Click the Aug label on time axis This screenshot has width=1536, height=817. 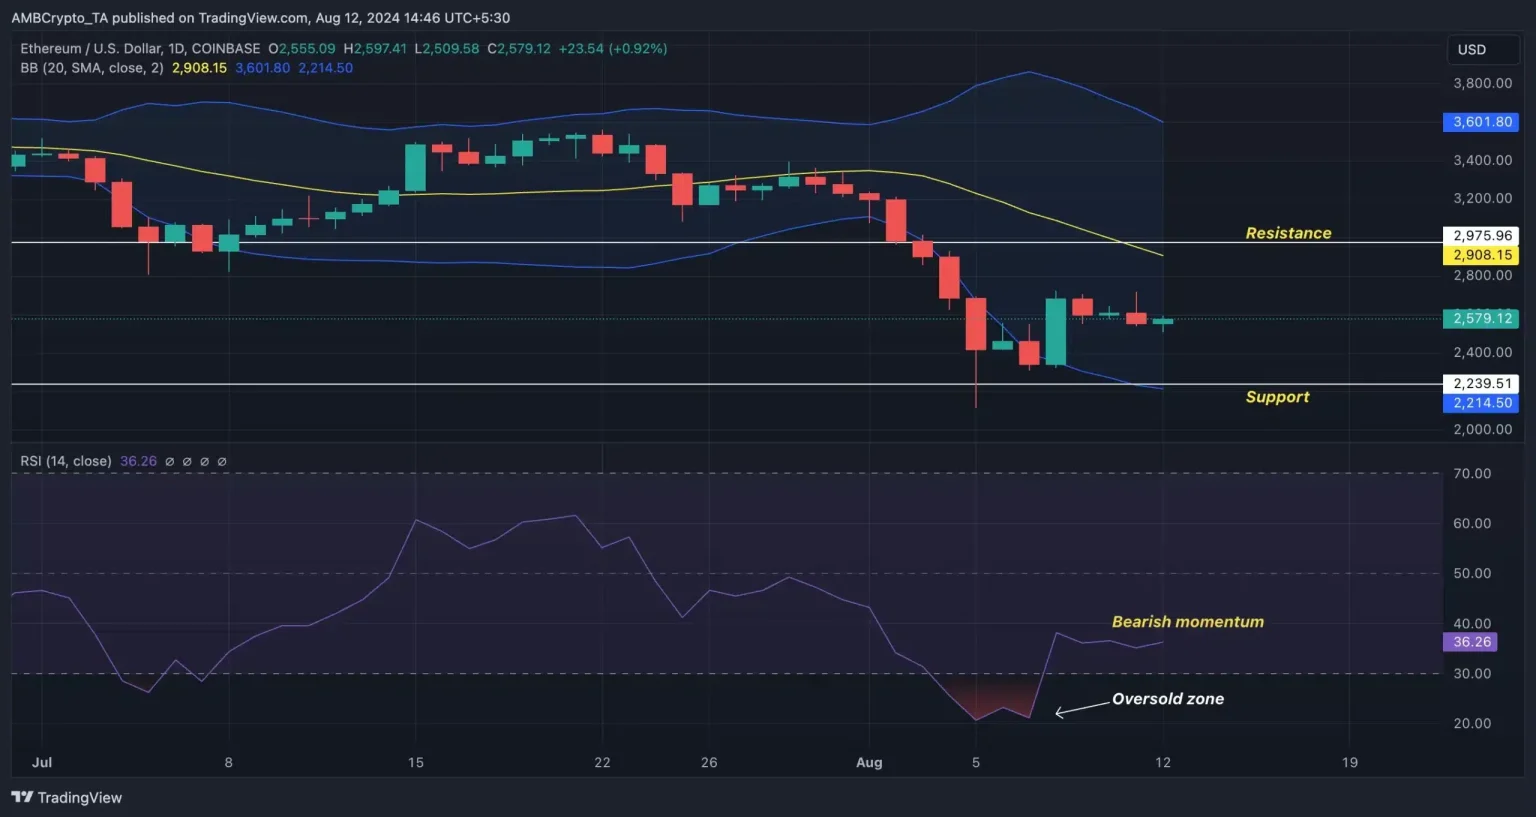point(869,762)
